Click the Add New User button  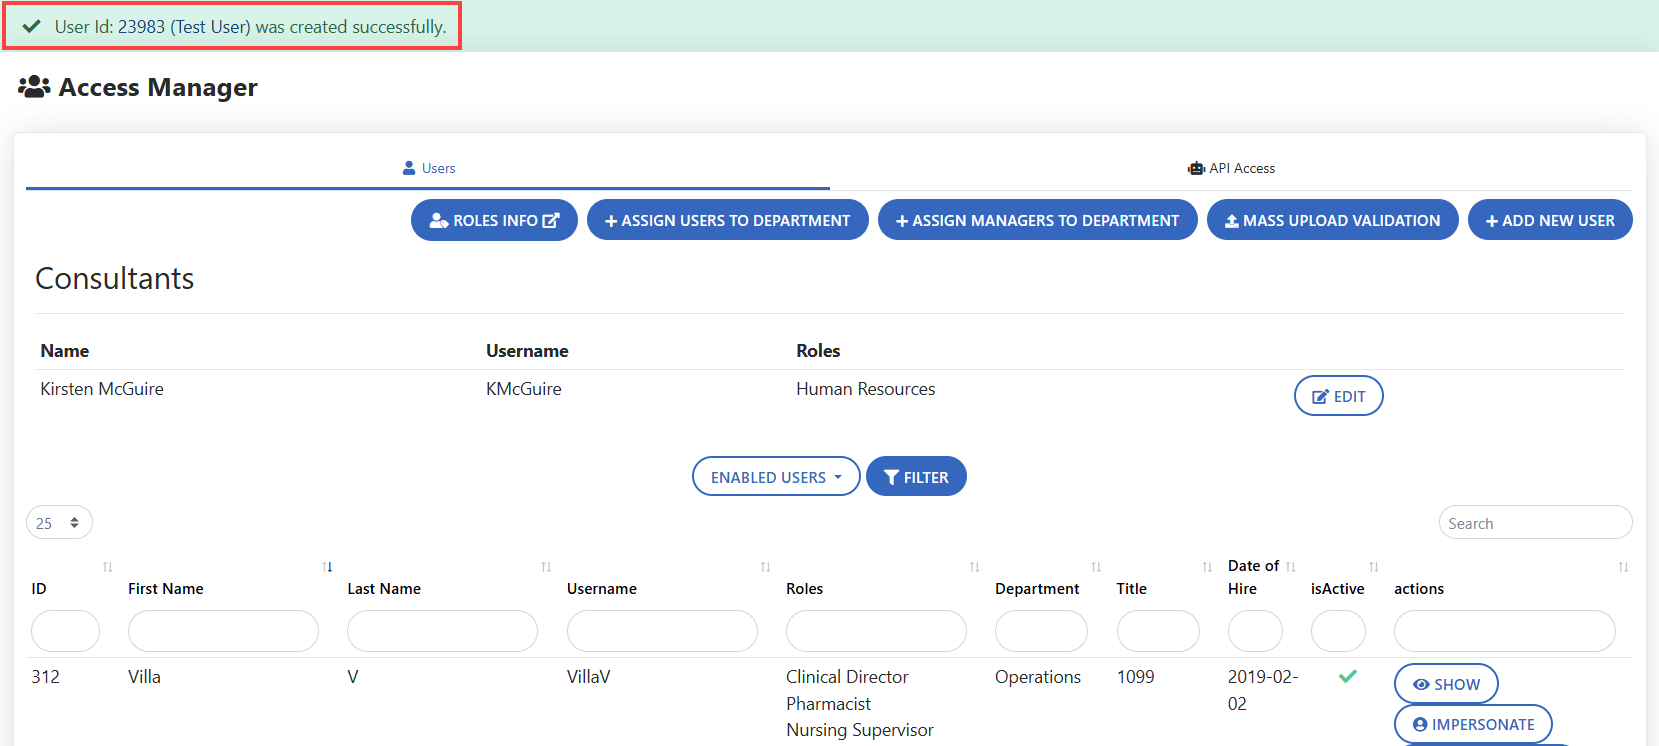[x=1549, y=220]
